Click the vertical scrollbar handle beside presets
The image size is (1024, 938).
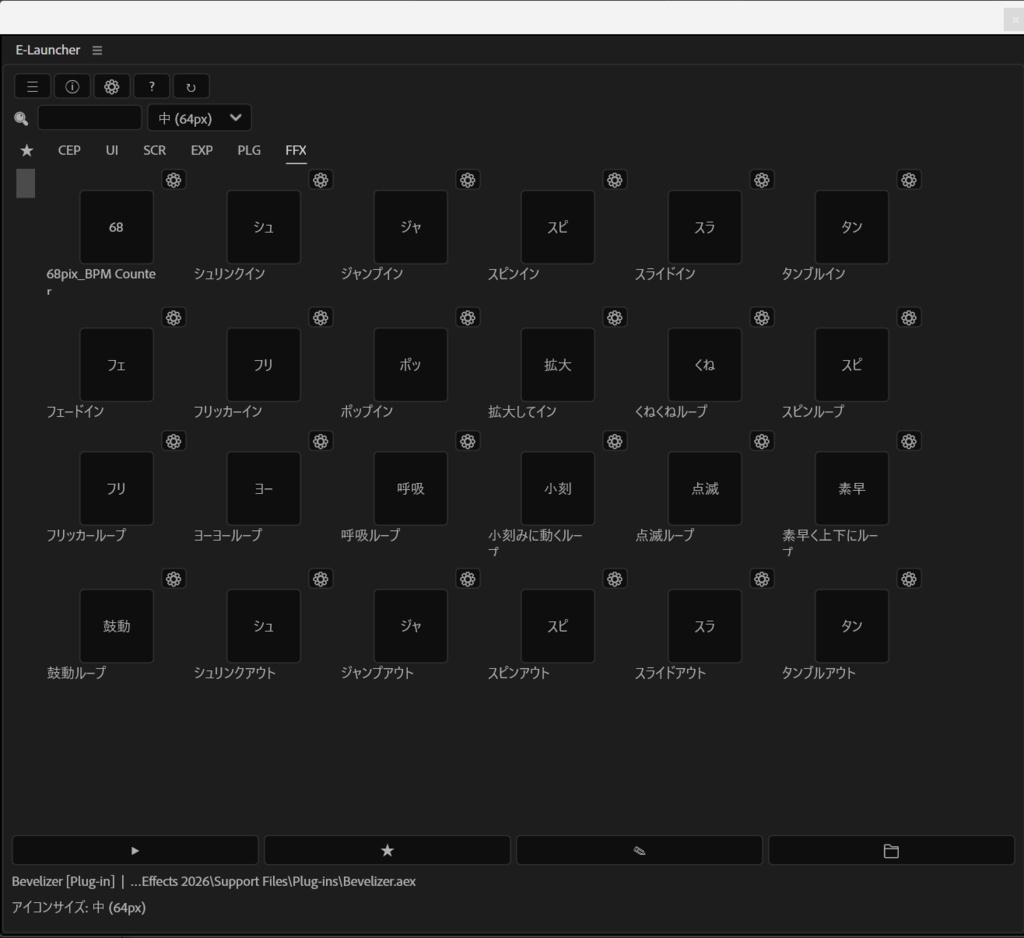tap(25, 184)
